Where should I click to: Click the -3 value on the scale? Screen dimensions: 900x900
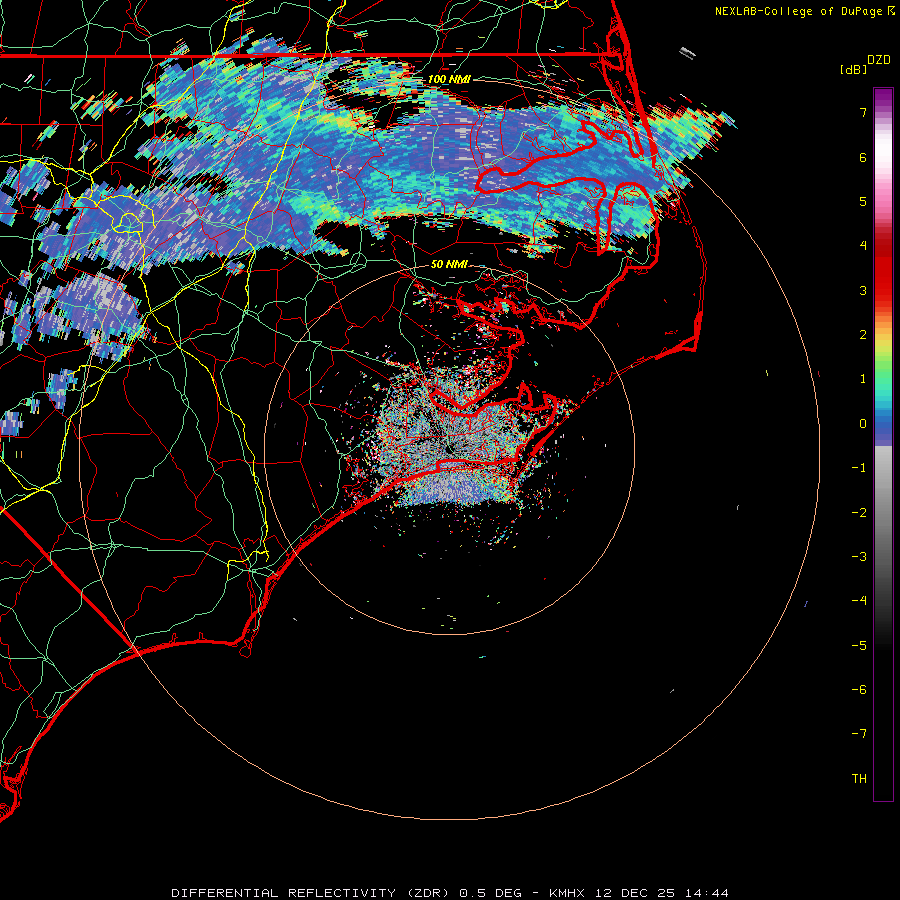pyautogui.click(x=859, y=557)
